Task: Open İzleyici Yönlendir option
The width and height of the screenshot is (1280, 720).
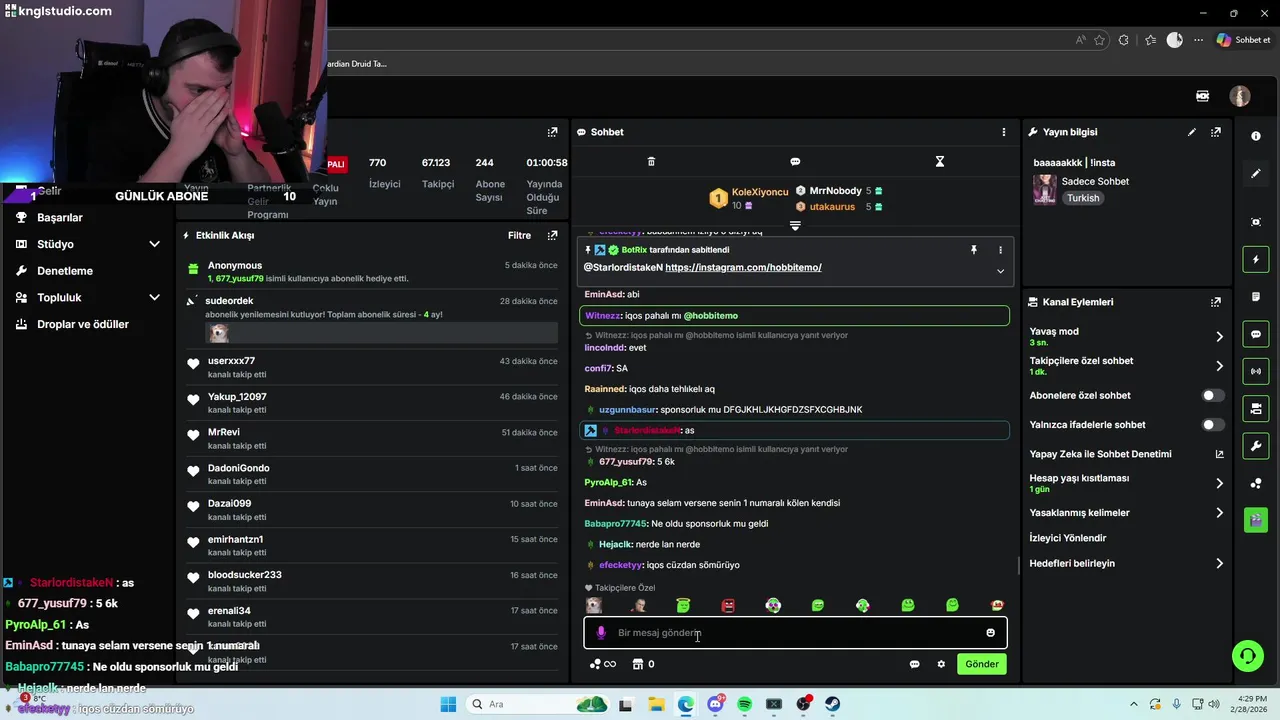Action: (1068, 538)
